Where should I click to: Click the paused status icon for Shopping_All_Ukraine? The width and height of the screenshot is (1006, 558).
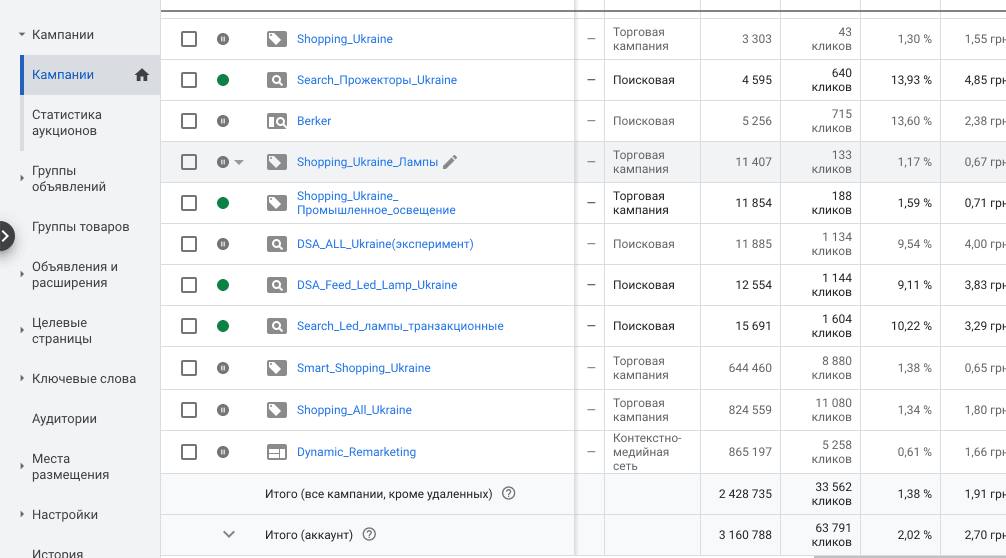tap(223, 410)
